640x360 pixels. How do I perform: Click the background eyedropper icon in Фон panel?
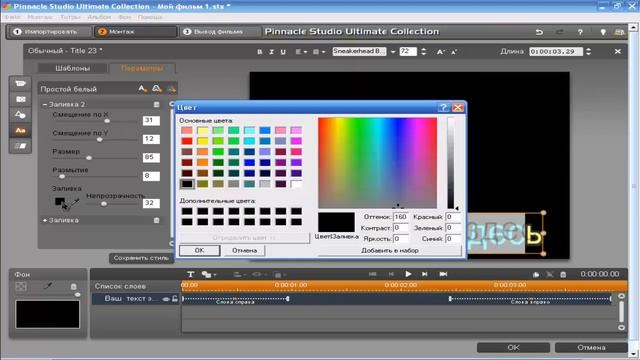(48, 287)
